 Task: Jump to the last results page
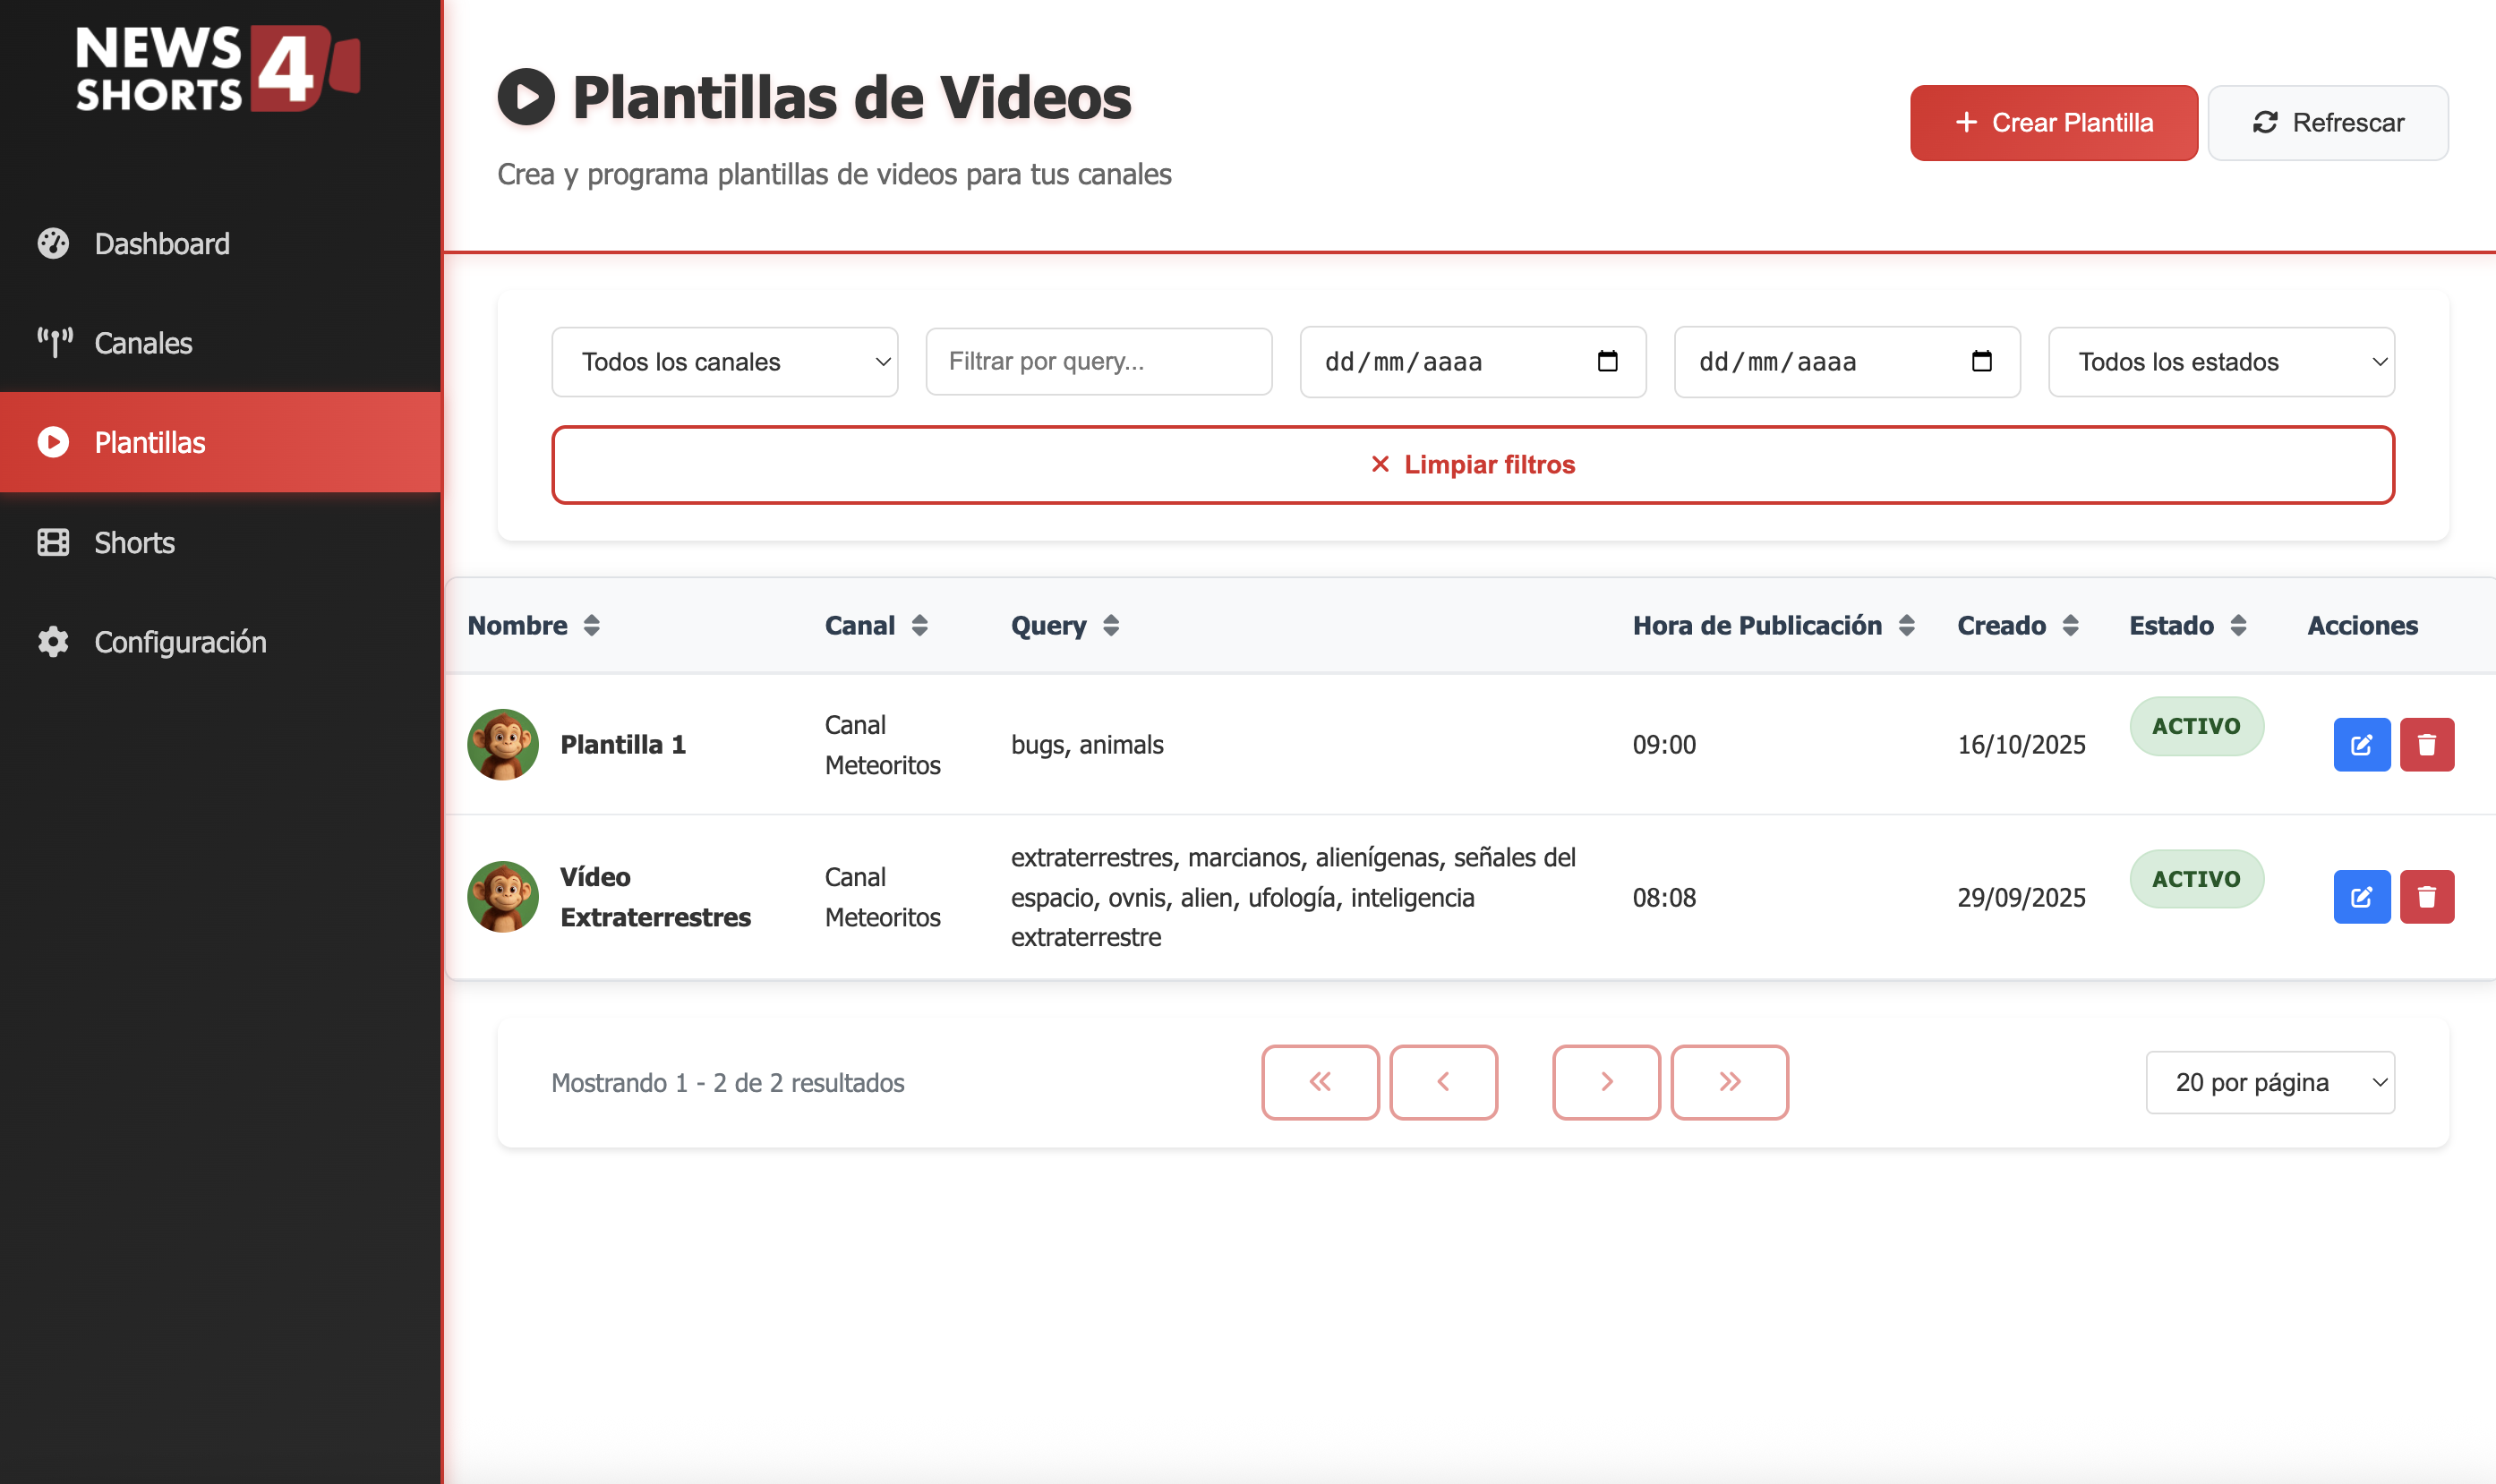[x=1728, y=1081]
